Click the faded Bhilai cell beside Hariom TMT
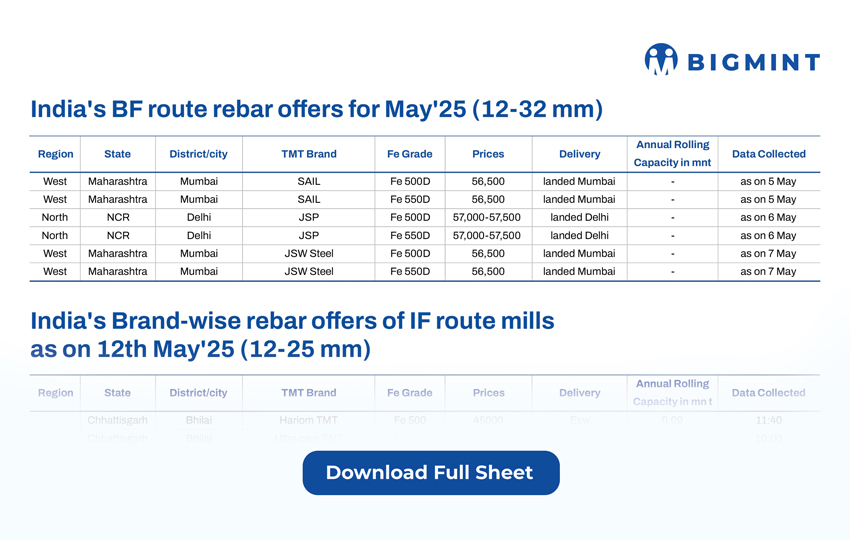 tap(198, 421)
